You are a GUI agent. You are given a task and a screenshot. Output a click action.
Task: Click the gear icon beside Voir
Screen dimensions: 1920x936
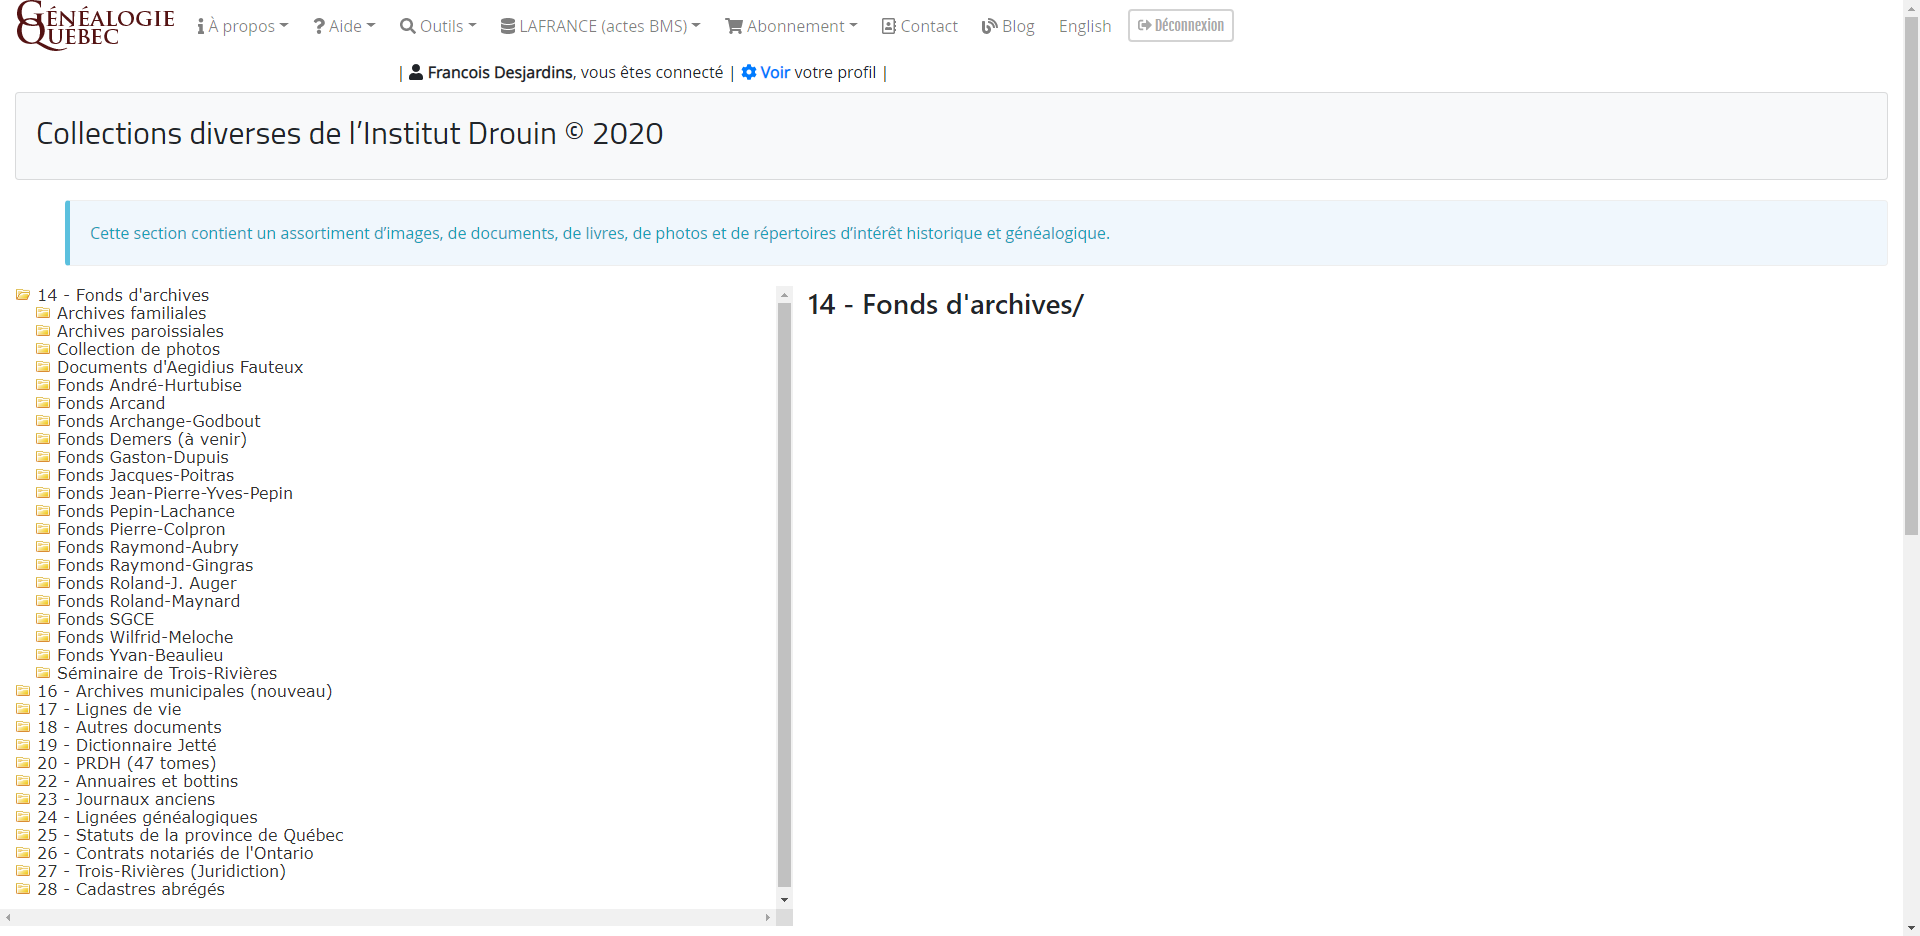[x=749, y=72]
